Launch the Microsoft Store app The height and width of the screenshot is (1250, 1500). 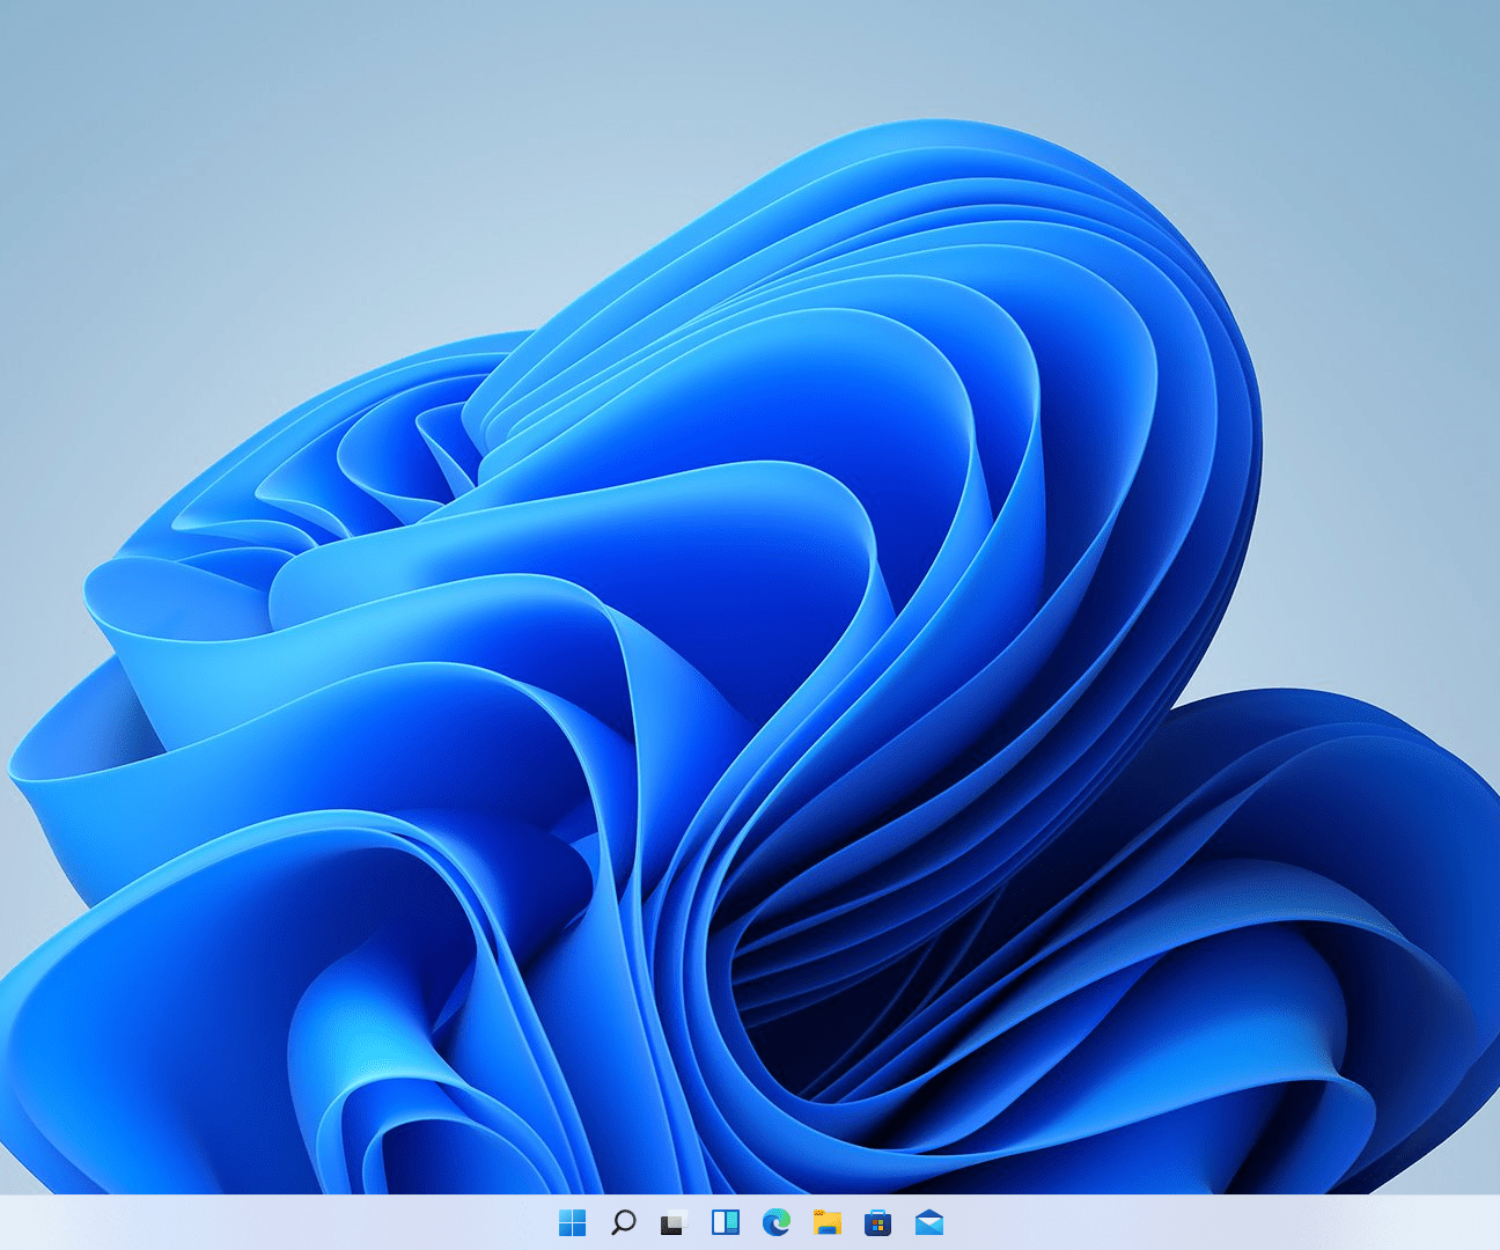coord(878,1222)
